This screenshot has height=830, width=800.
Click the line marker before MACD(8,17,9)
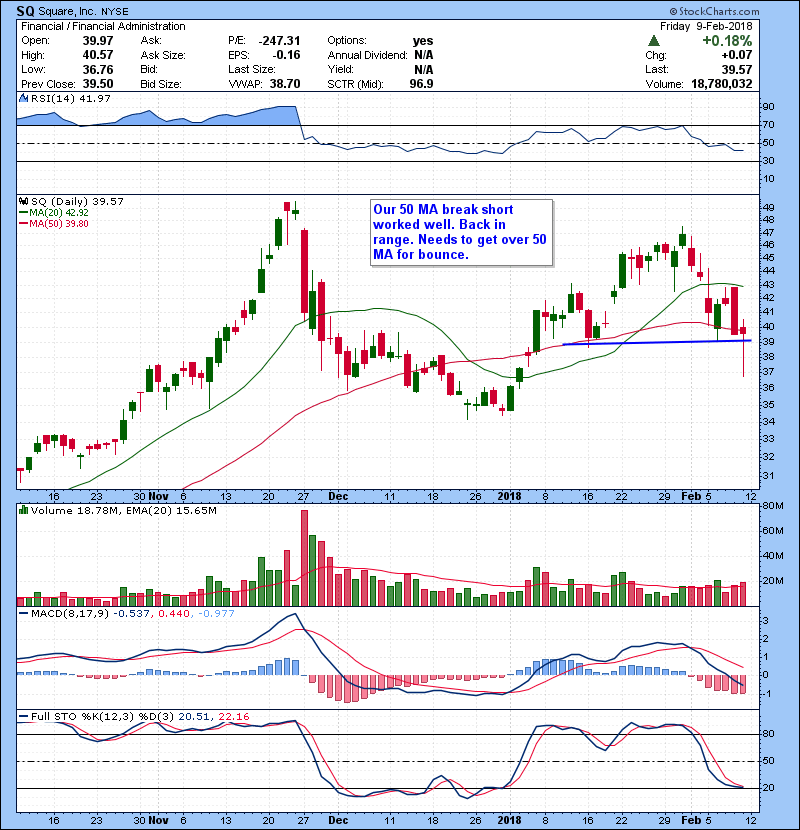tap(23, 614)
